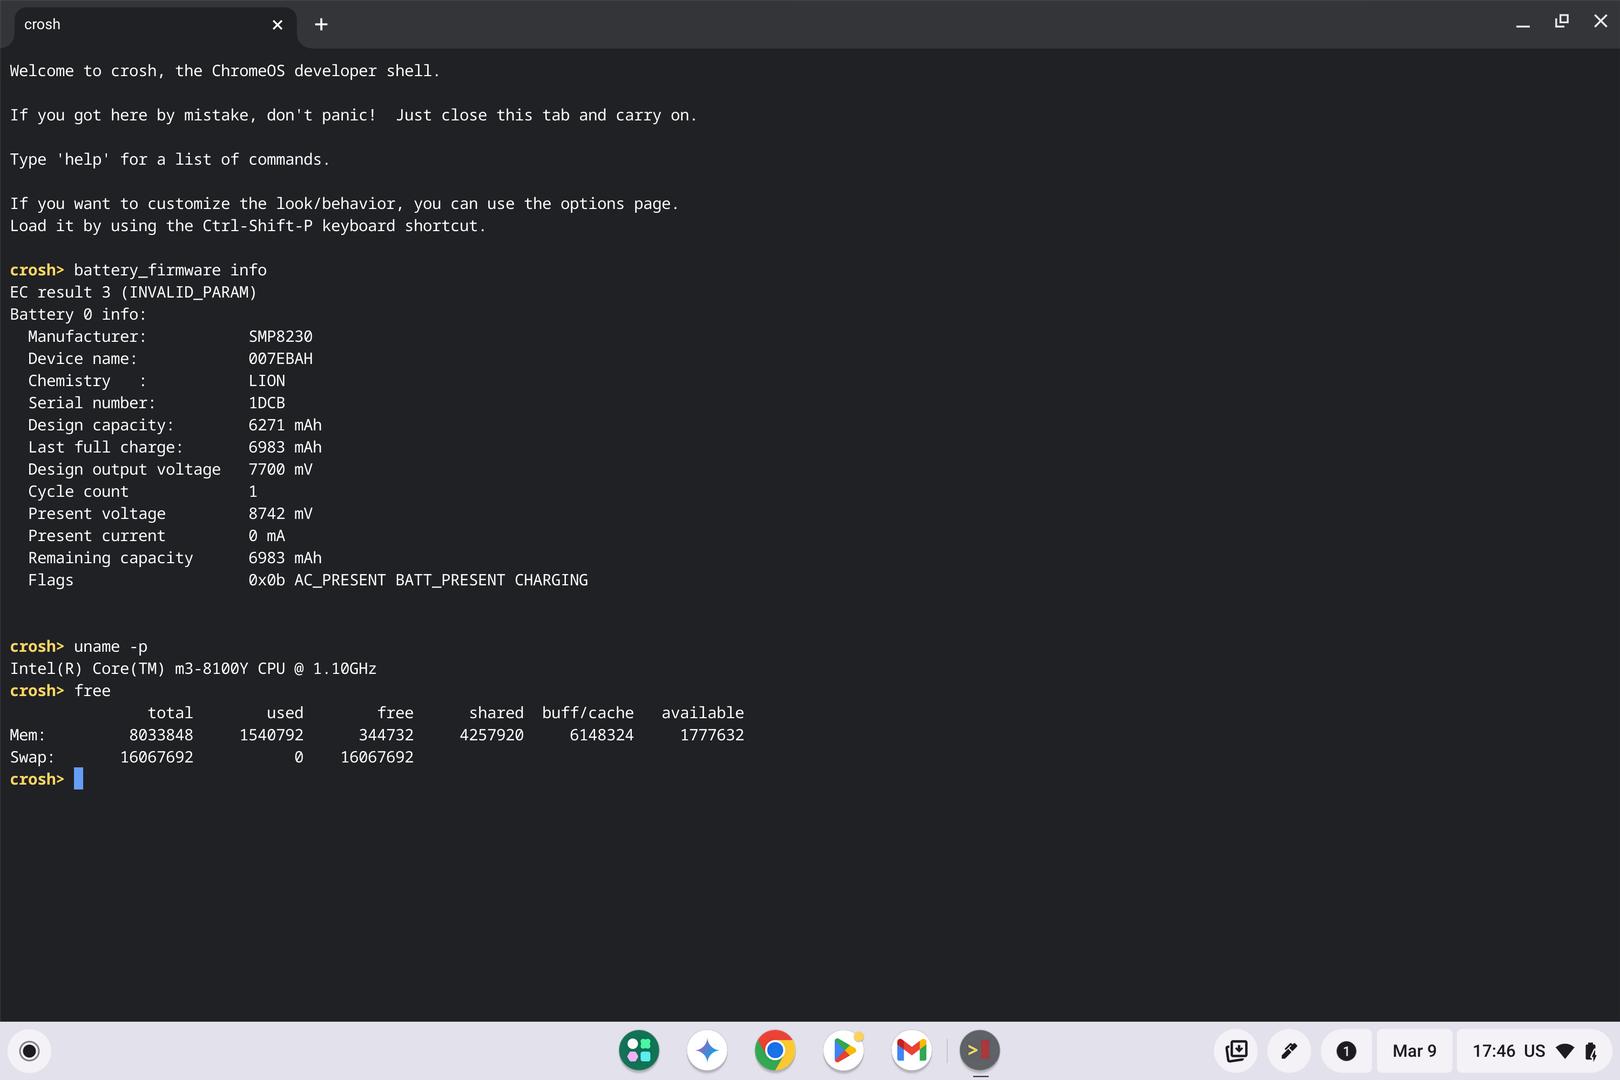Open the stylus tools pen icon
Viewport: 1620px width, 1080px height.
click(1289, 1051)
